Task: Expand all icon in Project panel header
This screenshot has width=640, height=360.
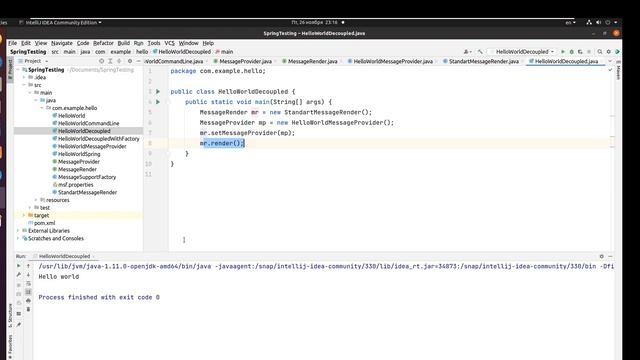Action: (x=110, y=61)
